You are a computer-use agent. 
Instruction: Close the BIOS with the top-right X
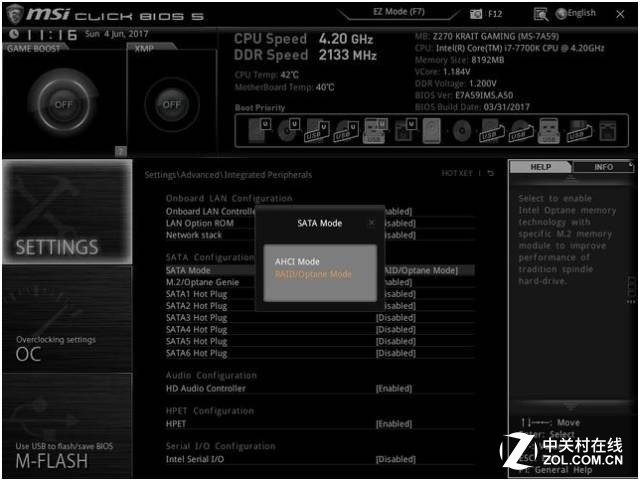point(620,14)
